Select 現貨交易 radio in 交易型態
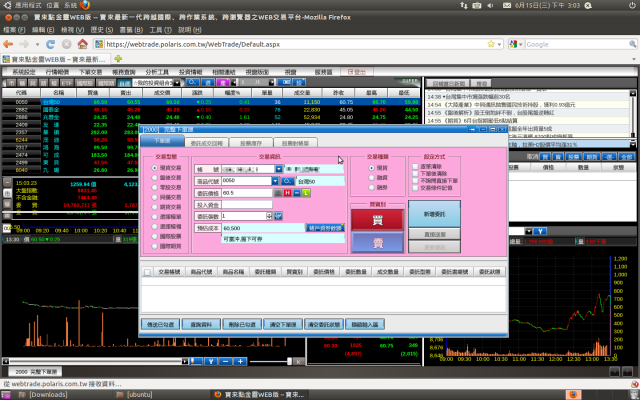 coord(155,168)
